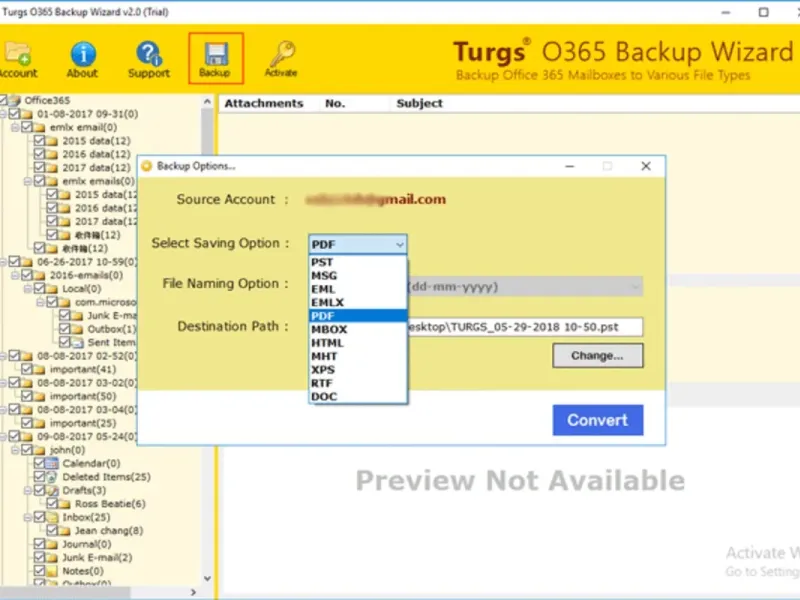Select the 2017 data(12) row under emlx email
Screen dimensions: 800x600
click(96, 167)
